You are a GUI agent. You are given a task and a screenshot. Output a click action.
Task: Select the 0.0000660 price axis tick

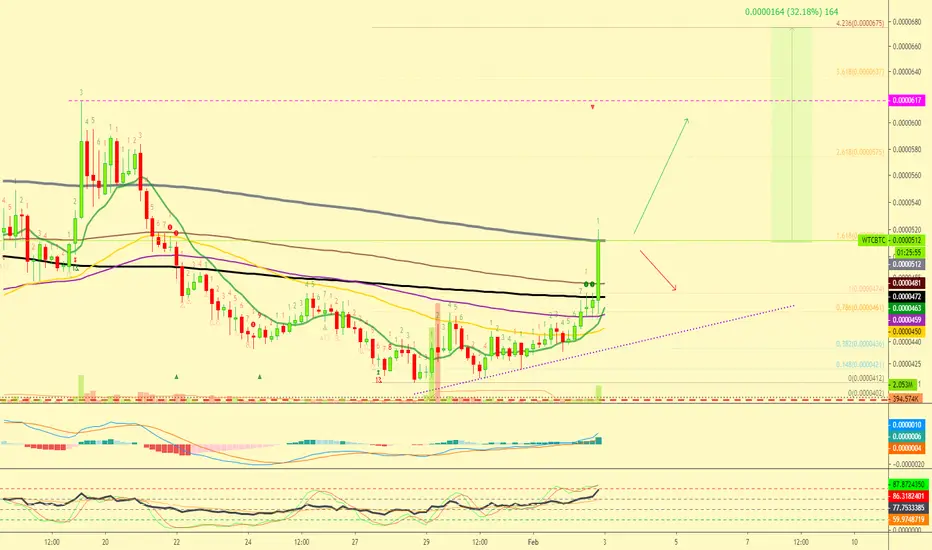point(906,46)
